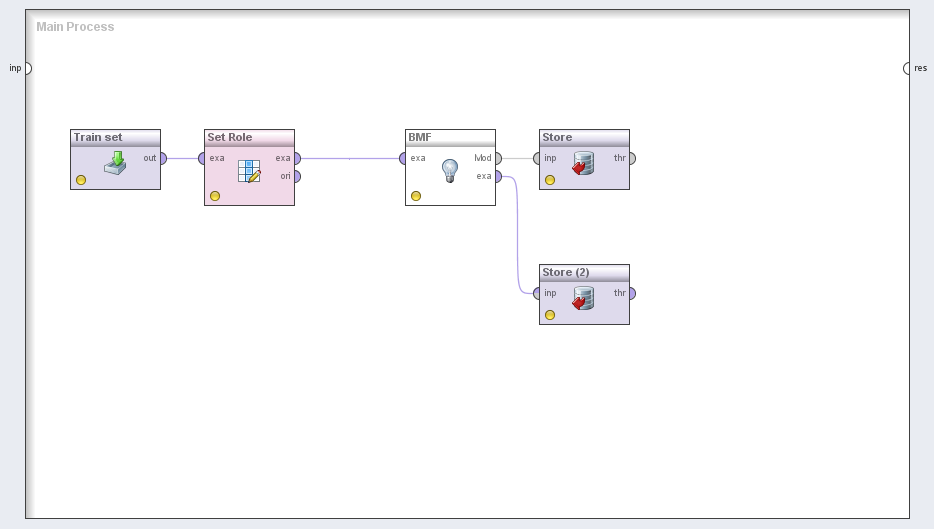This screenshot has height=529, width=934.
Task: Select the connection between Set Role and BMF
Action: coord(350,158)
